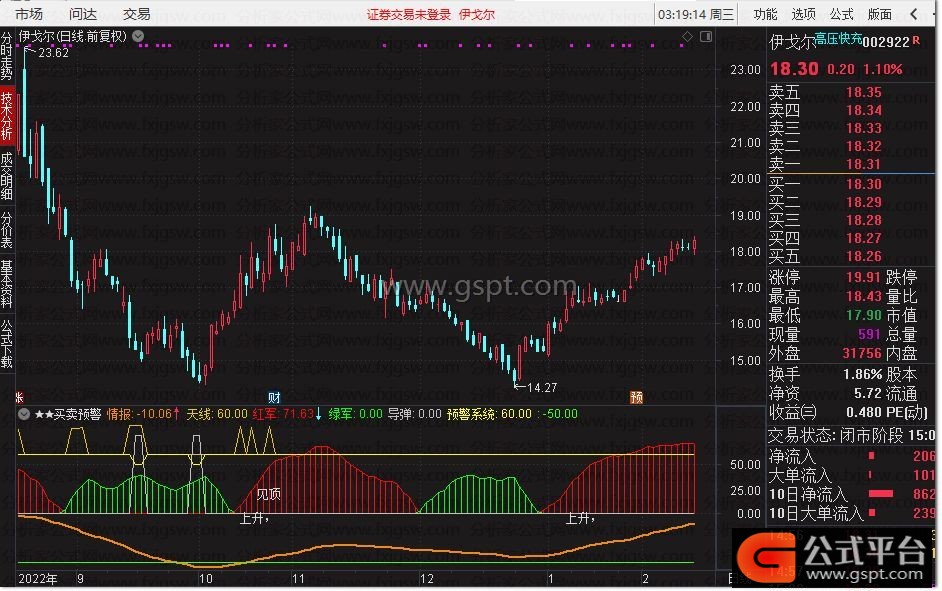
Task: Switch to 基本资料 side tab
Action: (7, 283)
